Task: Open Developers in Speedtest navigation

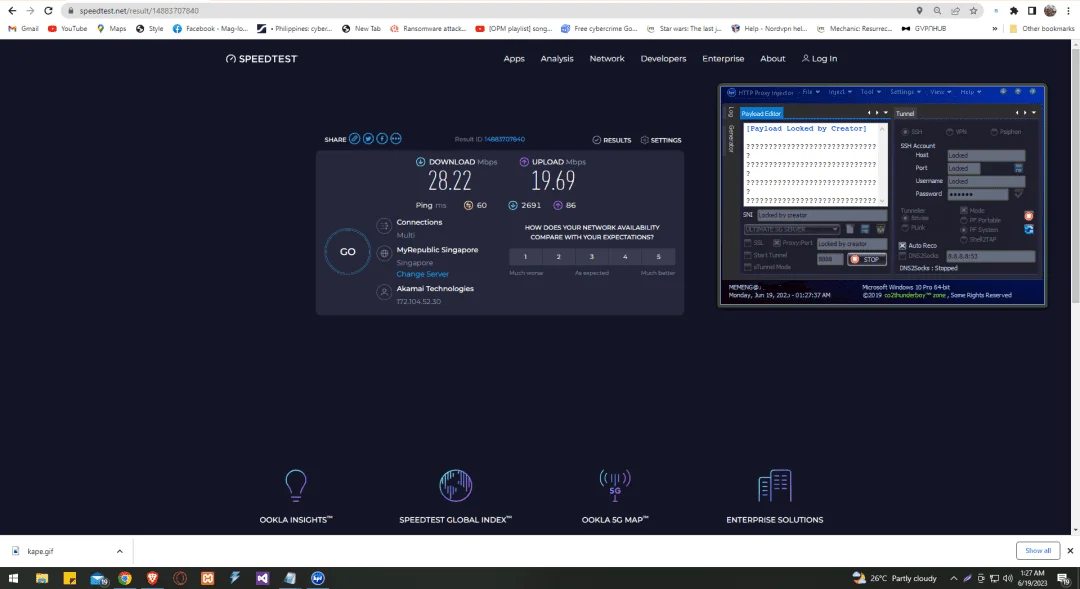Action: pyautogui.click(x=663, y=59)
